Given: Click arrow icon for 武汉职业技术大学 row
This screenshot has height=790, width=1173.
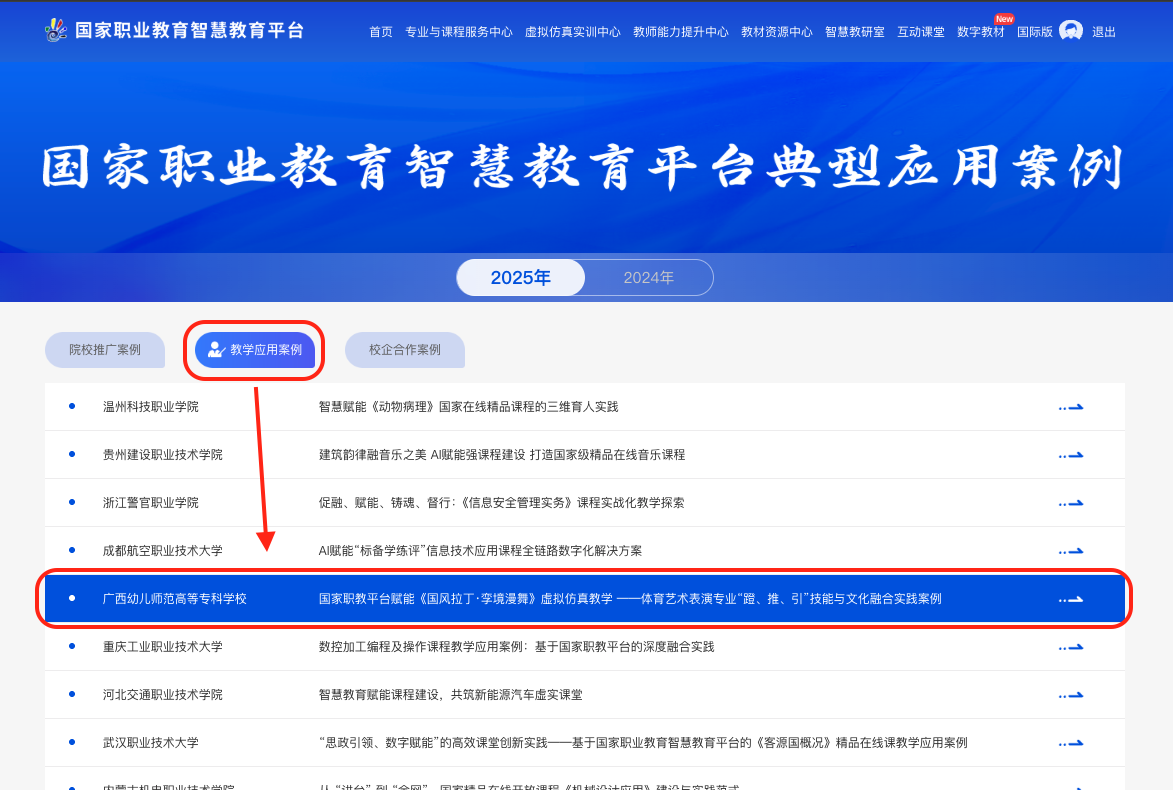Looking at the screenshot, I should [x=1071, y=743].
